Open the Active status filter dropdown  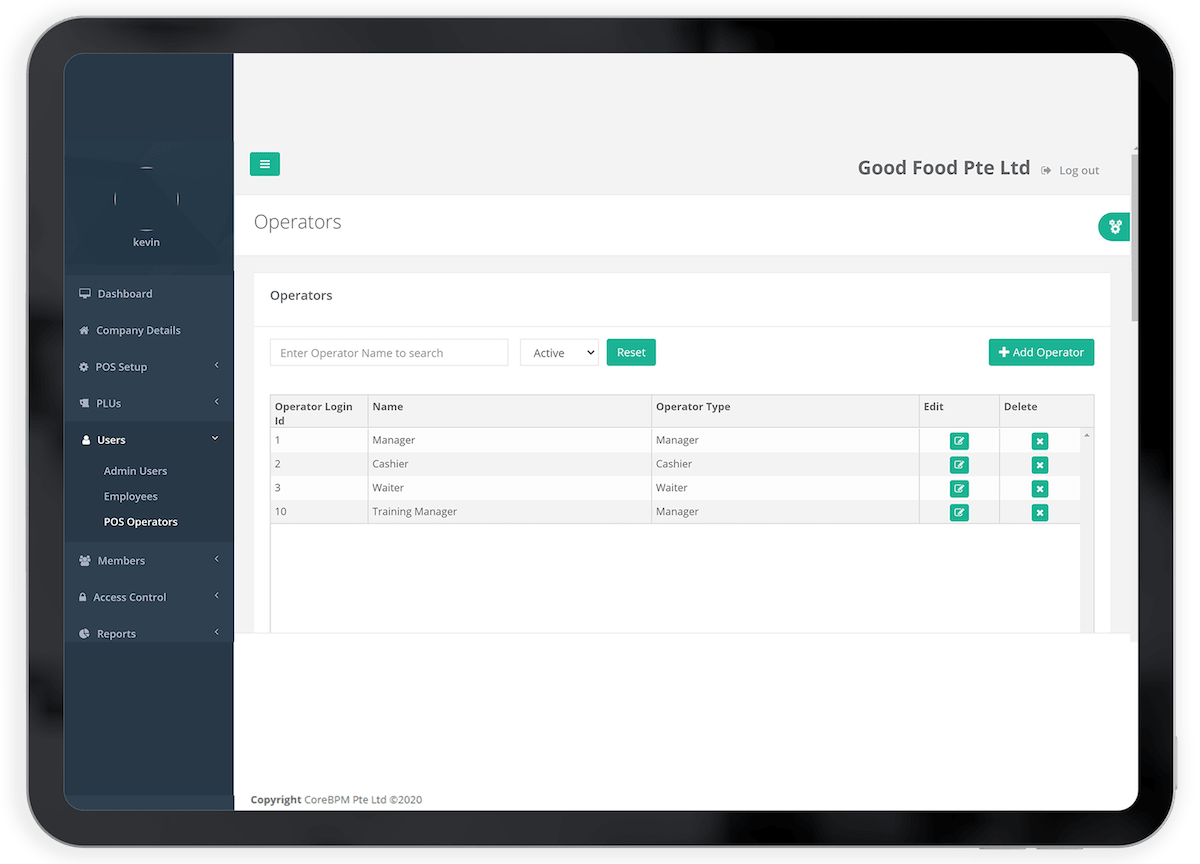click(x=559, y=353)
